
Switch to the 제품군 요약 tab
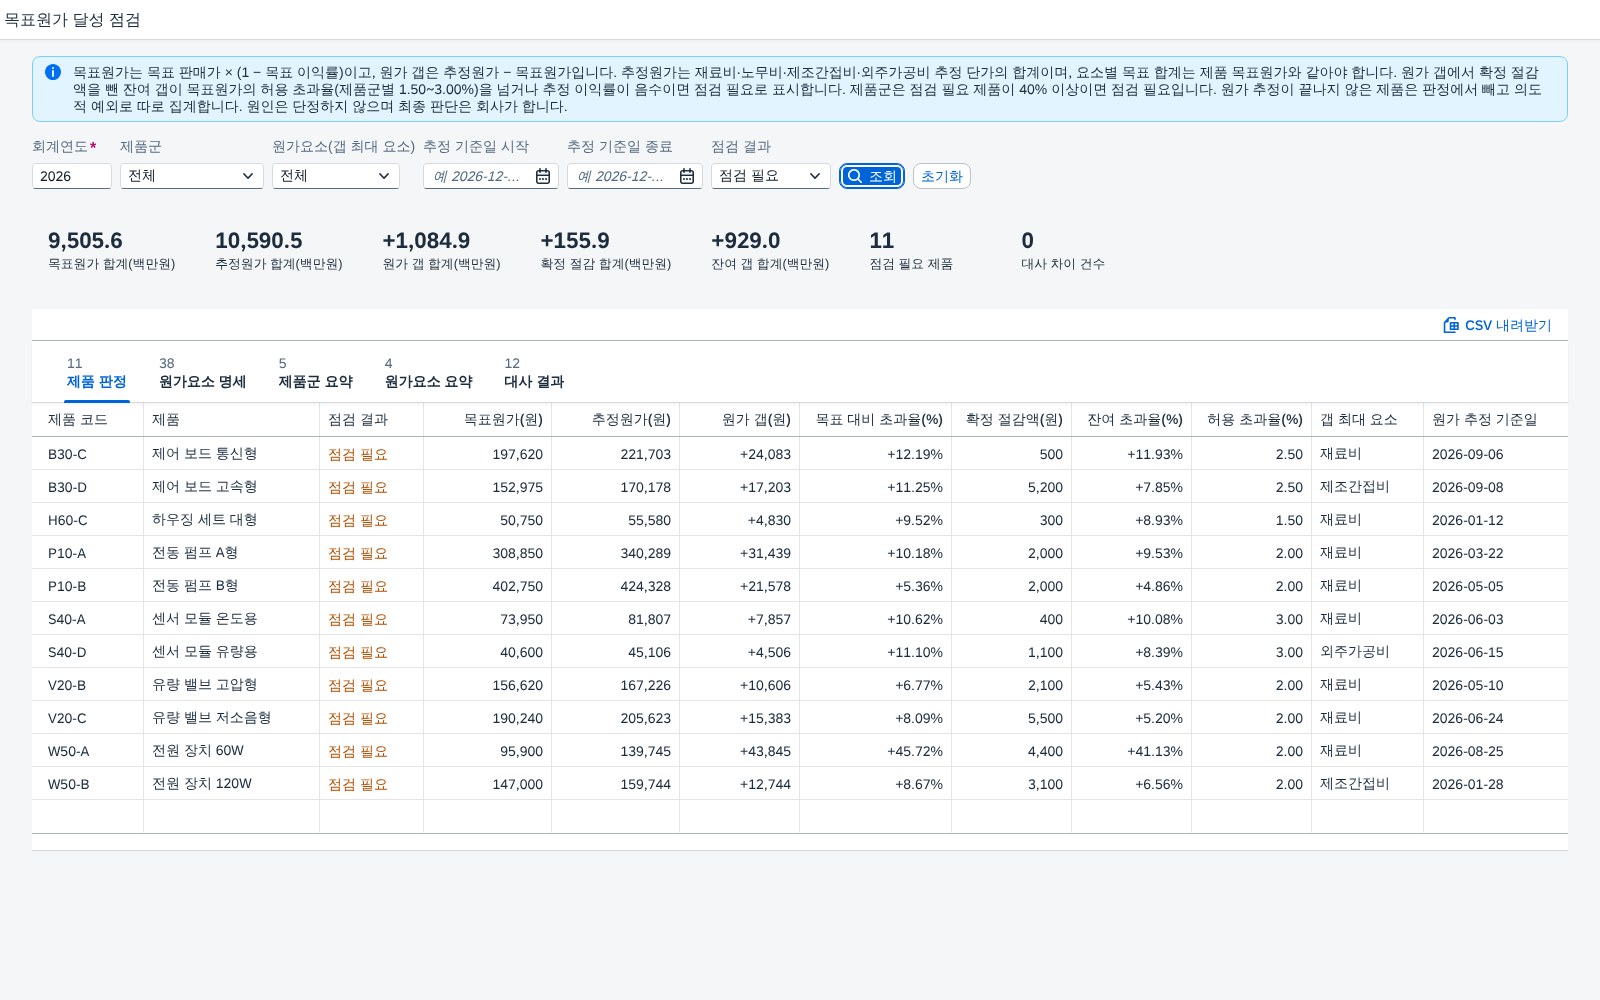pyautogui.click(x=315, y=373)
